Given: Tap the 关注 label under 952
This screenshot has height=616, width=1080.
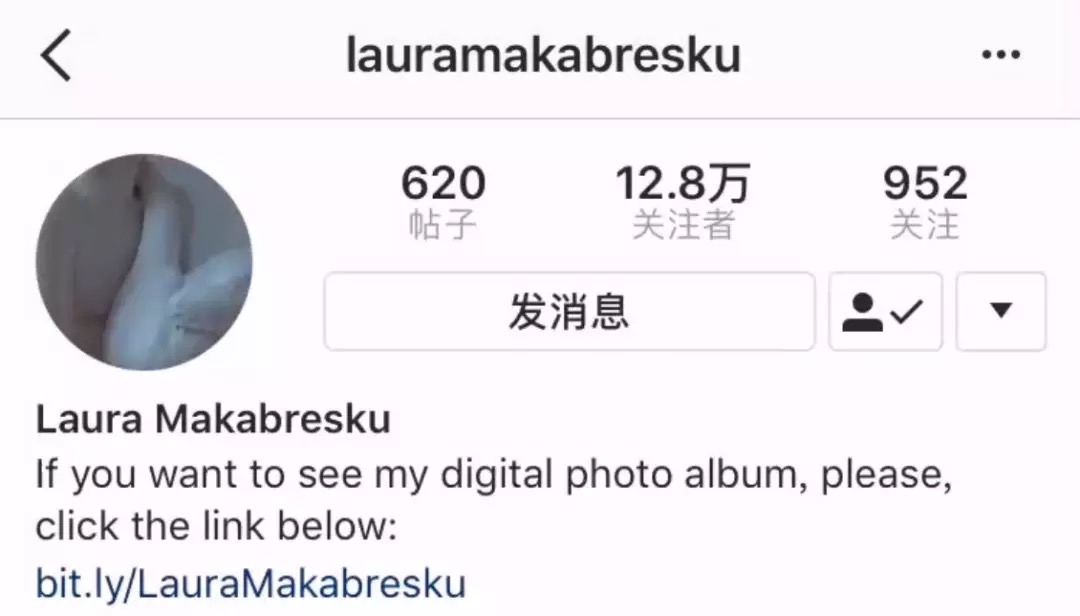Looking at the screenshot, I should (924, 225).
